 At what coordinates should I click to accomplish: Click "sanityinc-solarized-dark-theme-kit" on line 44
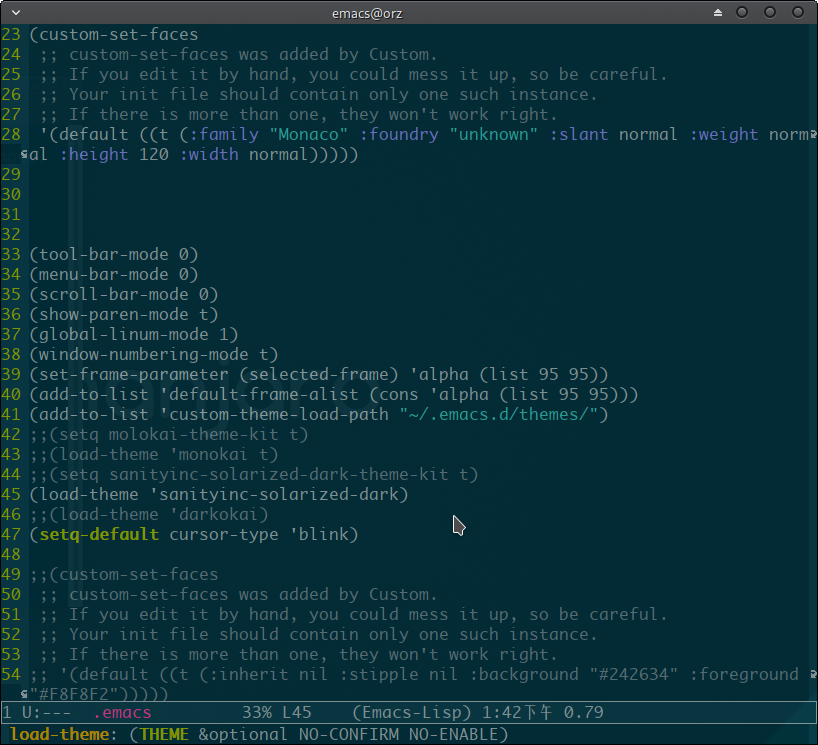pos(279,474)
